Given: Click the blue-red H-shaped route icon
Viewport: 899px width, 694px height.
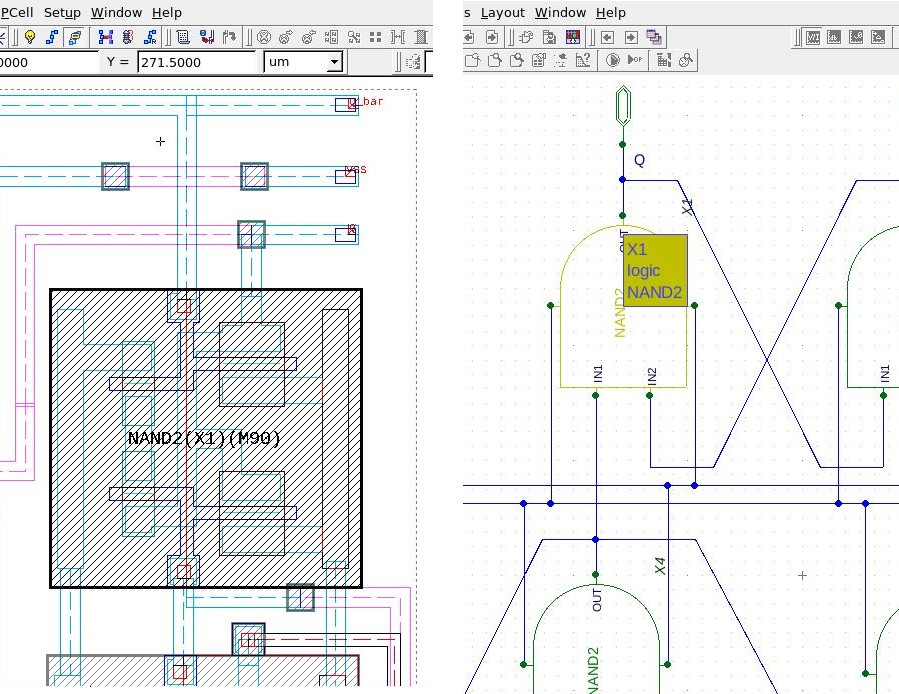Looking at the screenshot, I should click(105, 38).
